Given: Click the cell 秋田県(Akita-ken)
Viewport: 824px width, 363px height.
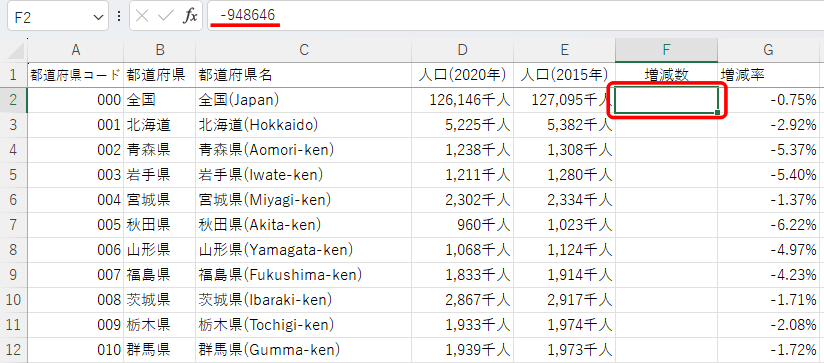Looking at the screenshot, I should (x=304, y=225).
